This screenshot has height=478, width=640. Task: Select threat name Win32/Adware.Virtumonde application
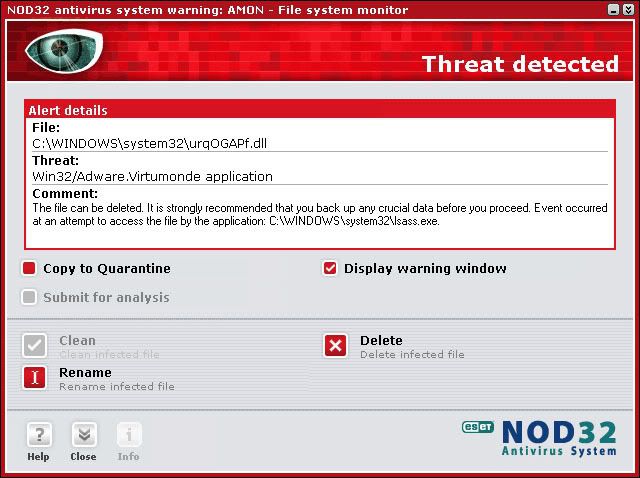tap(152, 176)
